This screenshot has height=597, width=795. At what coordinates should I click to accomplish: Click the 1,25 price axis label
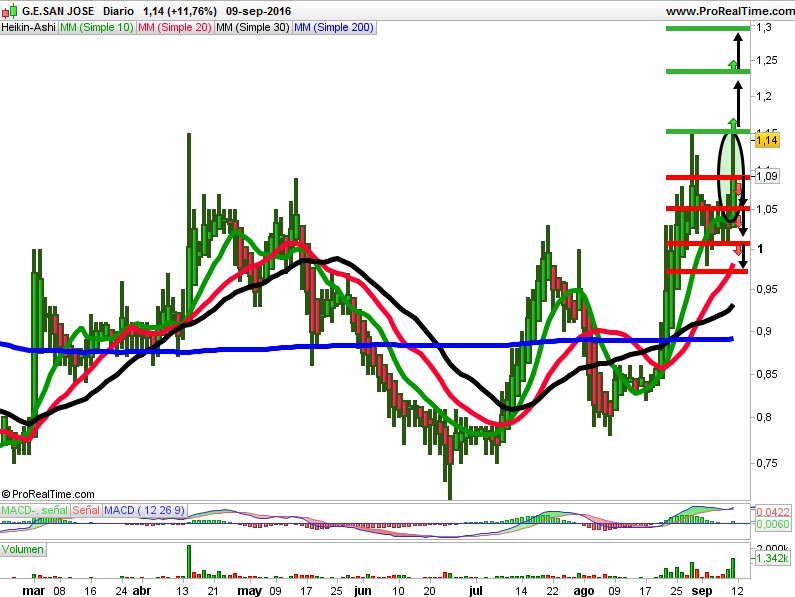coord(767,60)
